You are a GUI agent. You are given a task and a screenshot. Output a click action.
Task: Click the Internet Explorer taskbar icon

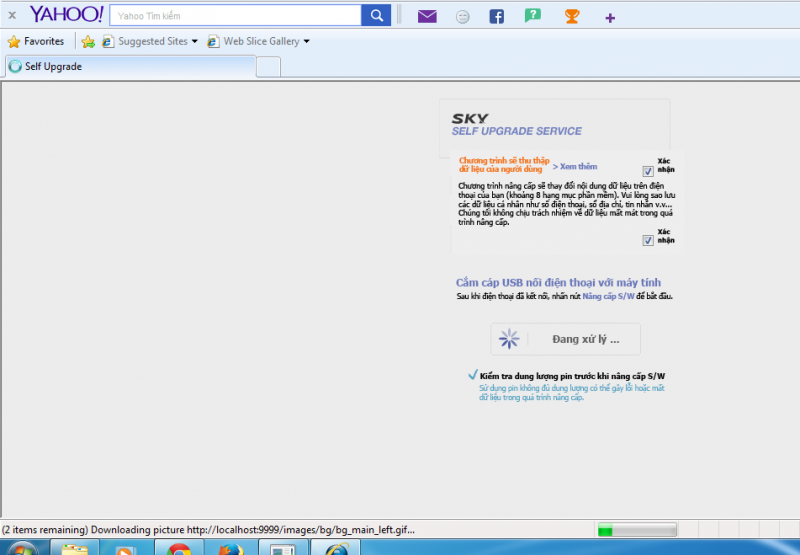pos(336,548)
